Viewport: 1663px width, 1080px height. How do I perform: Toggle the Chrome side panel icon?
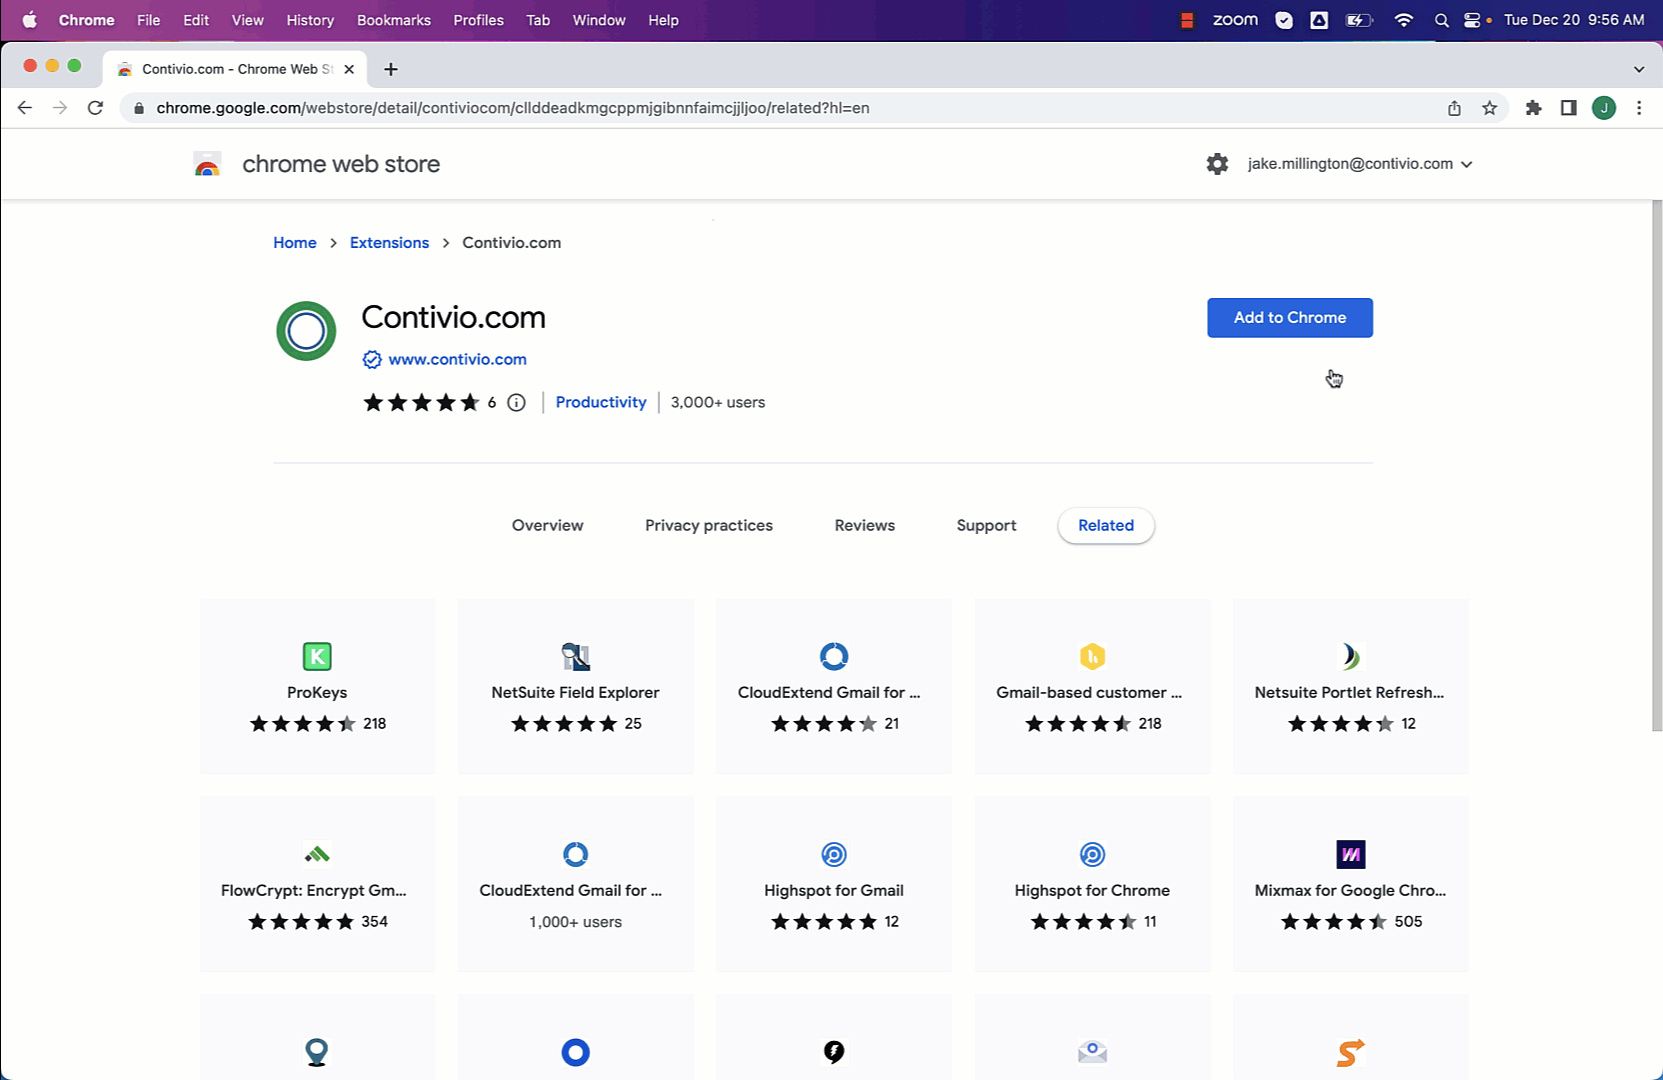[x=1568, y=108]
